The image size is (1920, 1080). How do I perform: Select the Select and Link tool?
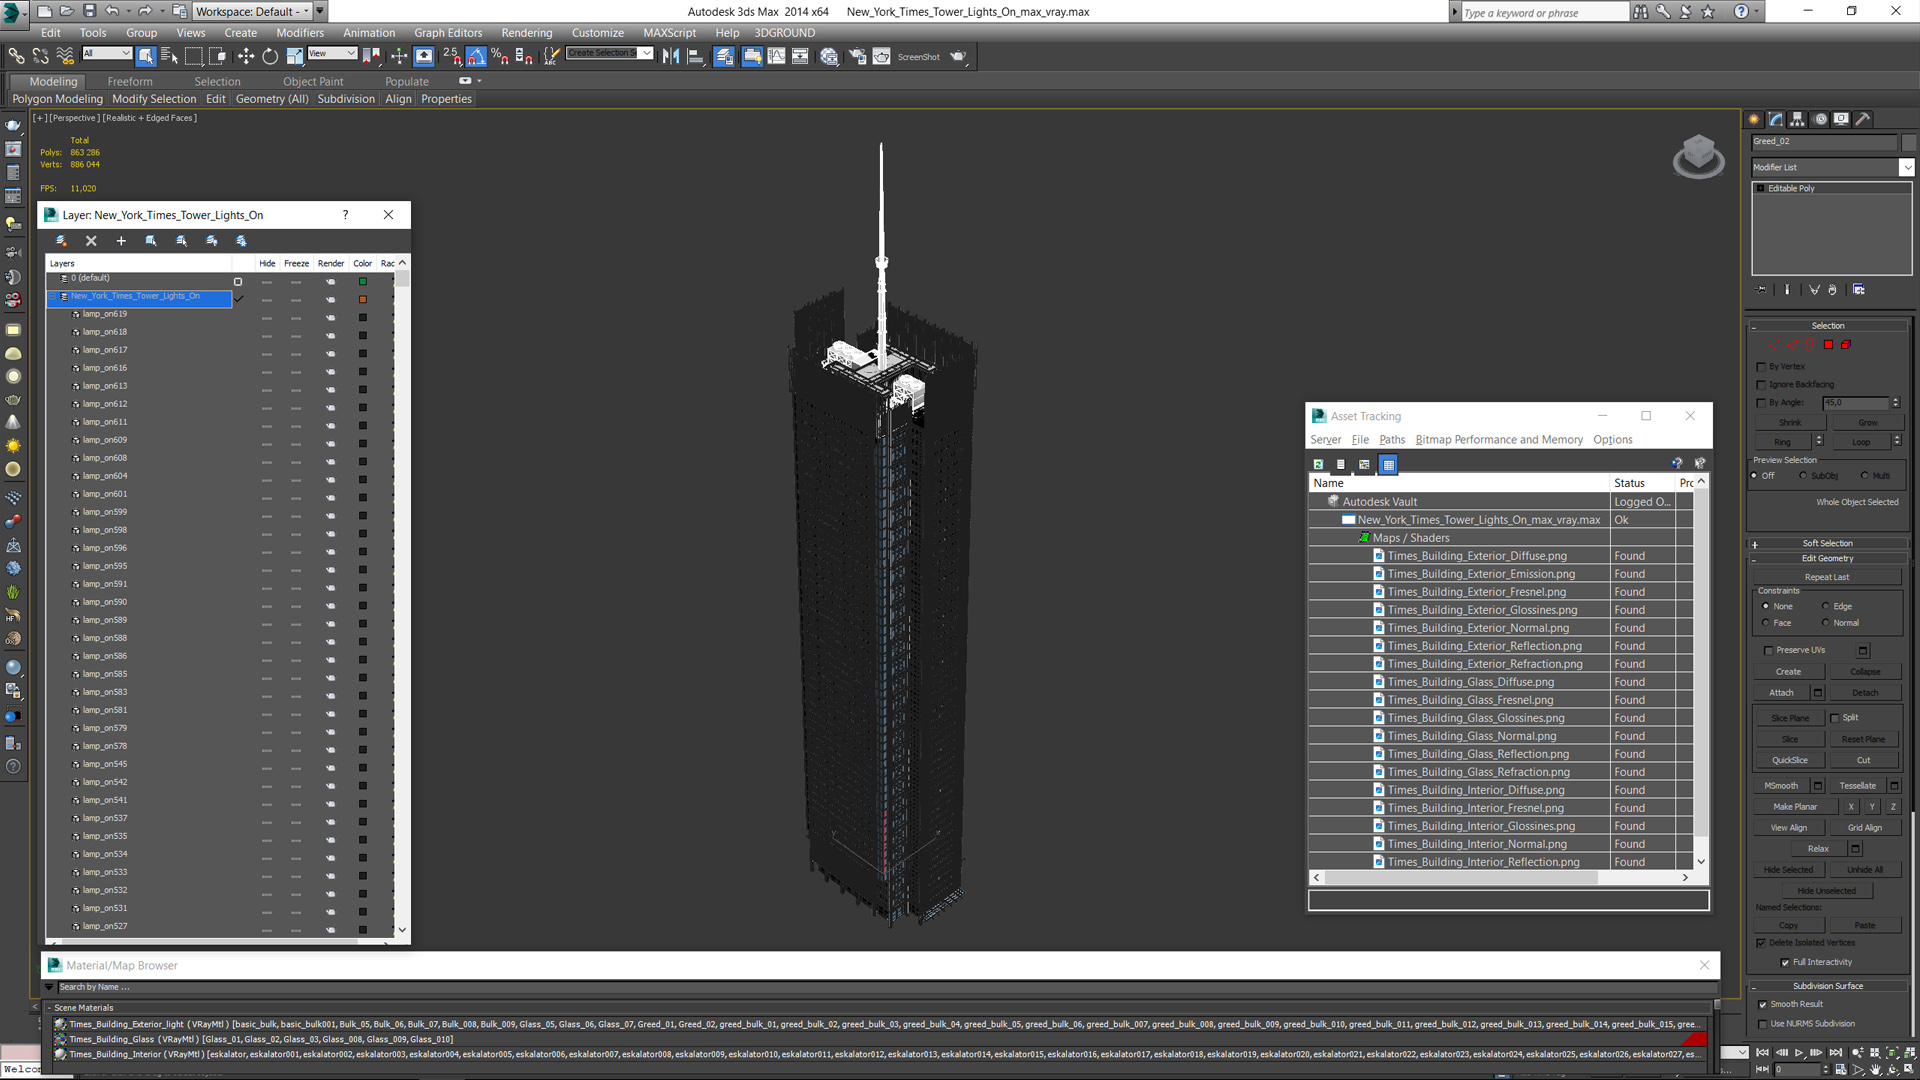17,56
